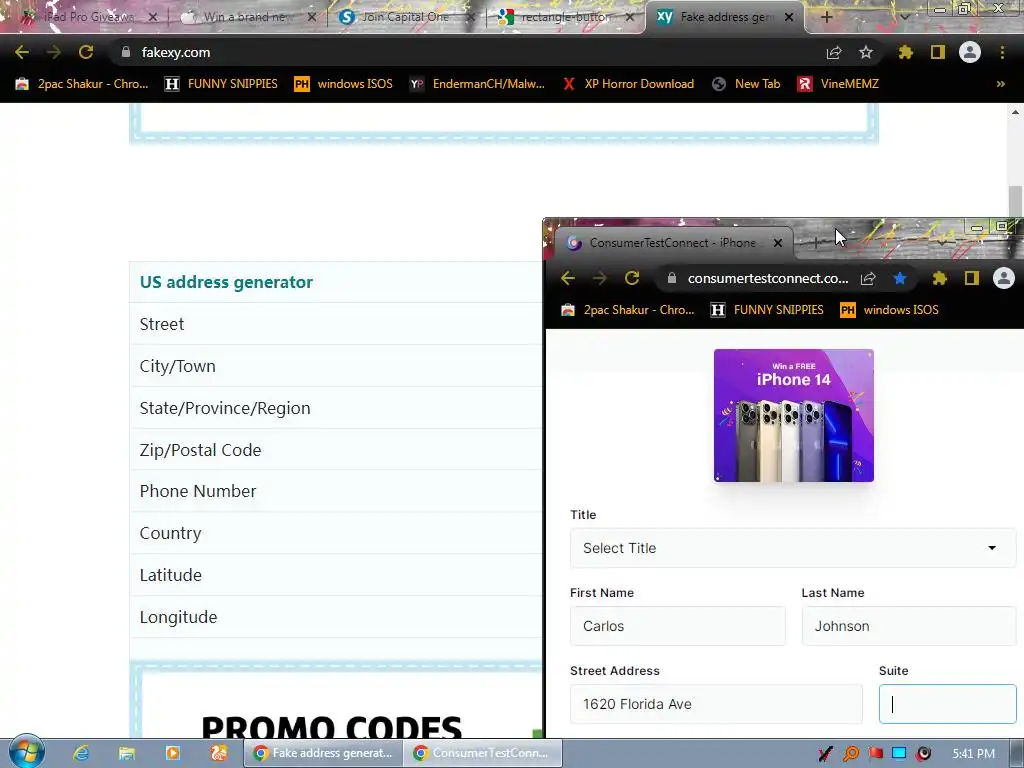1024x768 pixels.
Task: Select the Latitude row
Action: [x=336, y=575]
